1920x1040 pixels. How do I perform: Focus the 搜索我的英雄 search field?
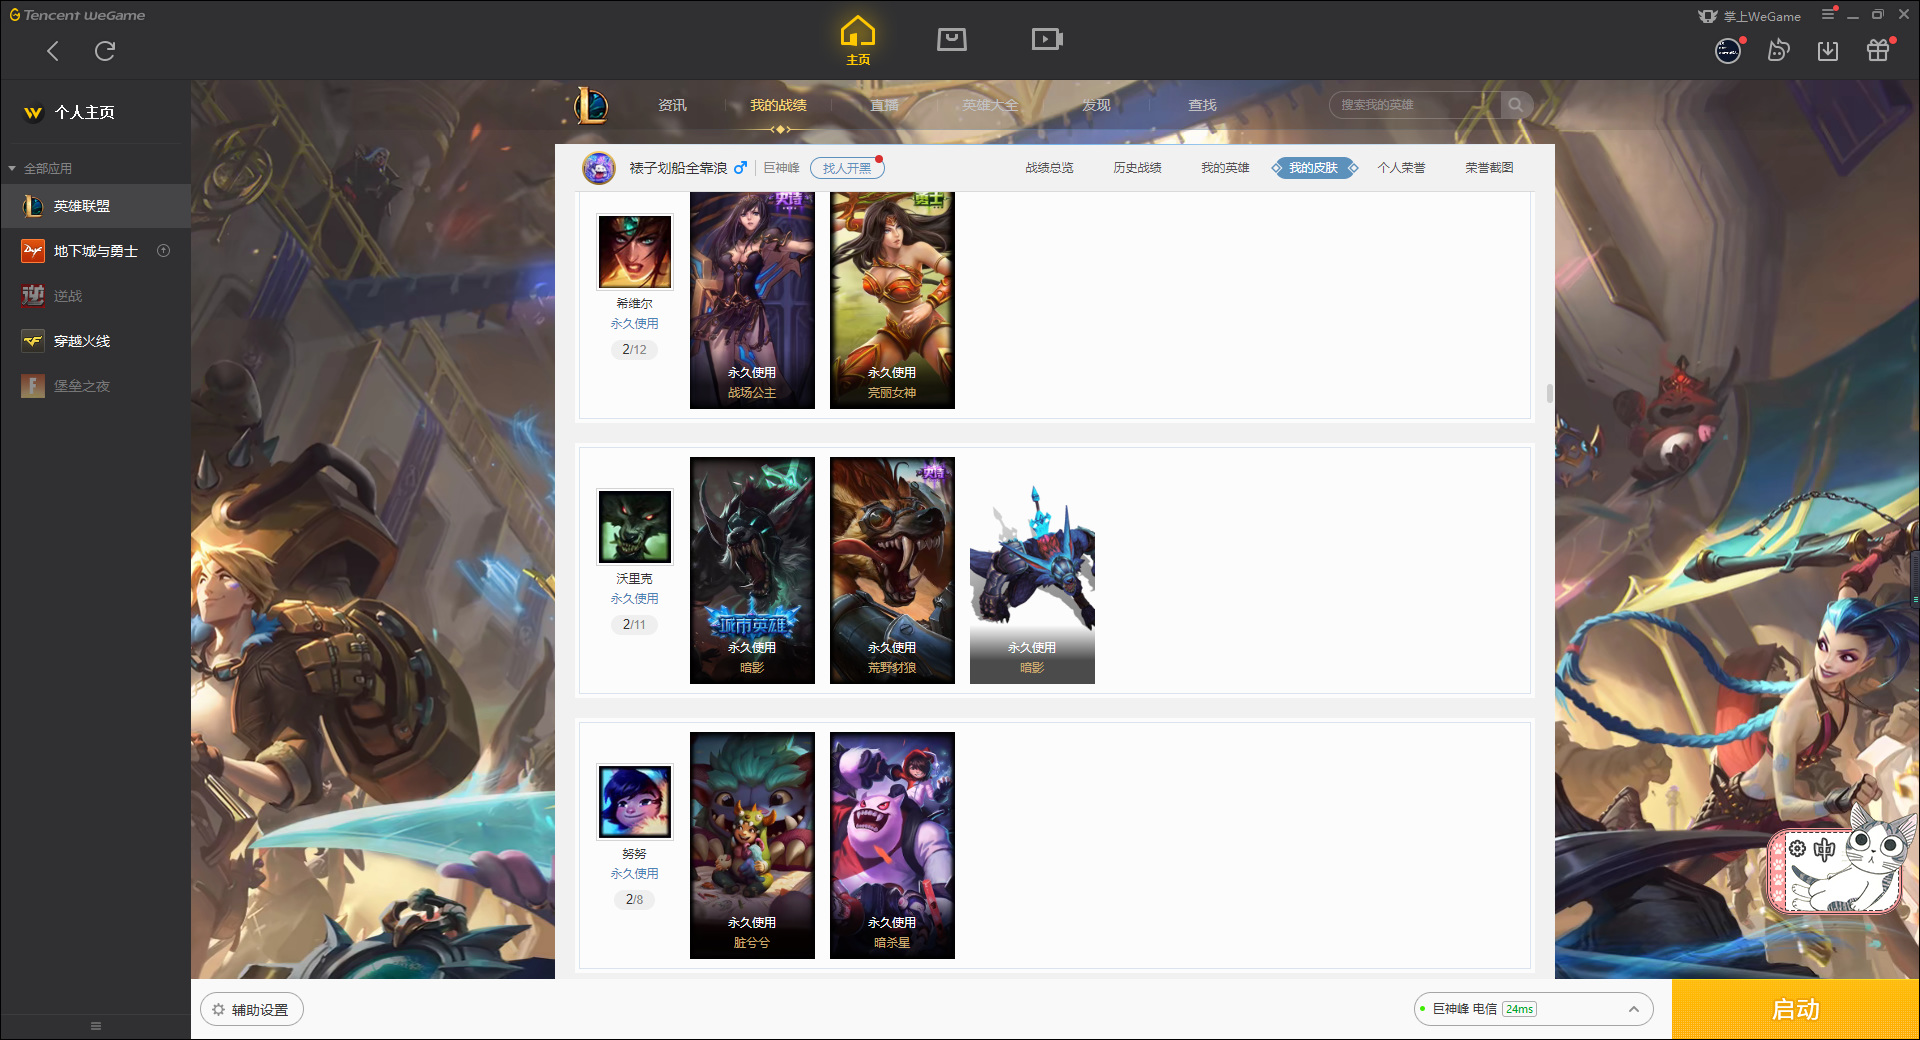(1415, 105)
